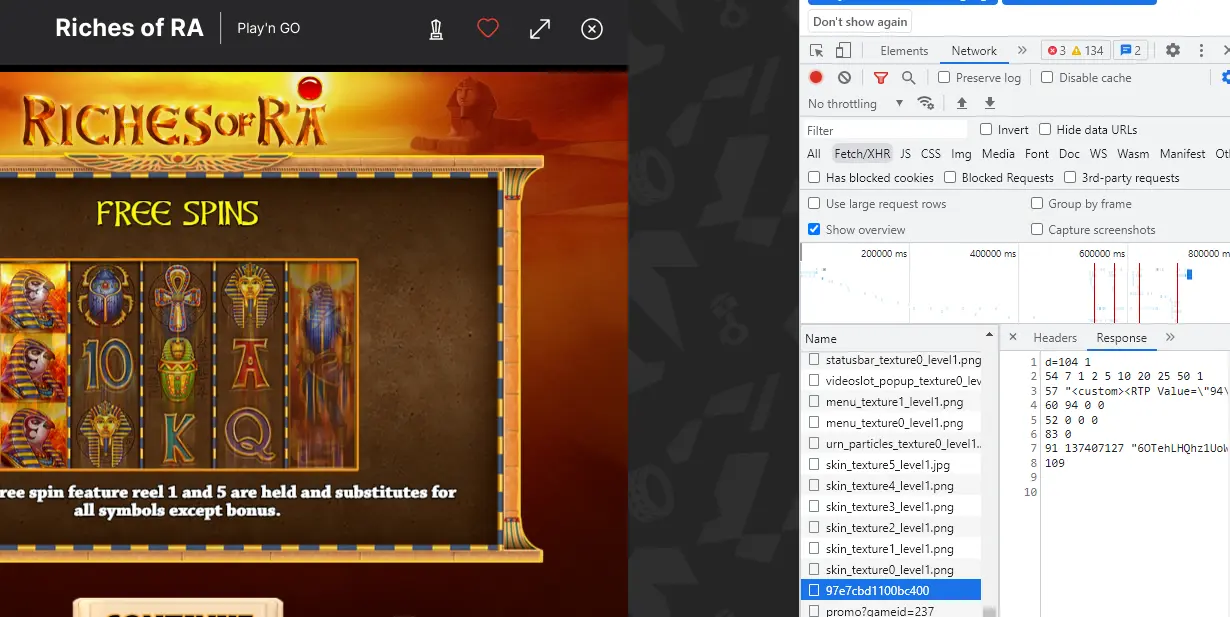1230x617 pixels.
Task: Filter requests by JS
Action: coord(905,154)
